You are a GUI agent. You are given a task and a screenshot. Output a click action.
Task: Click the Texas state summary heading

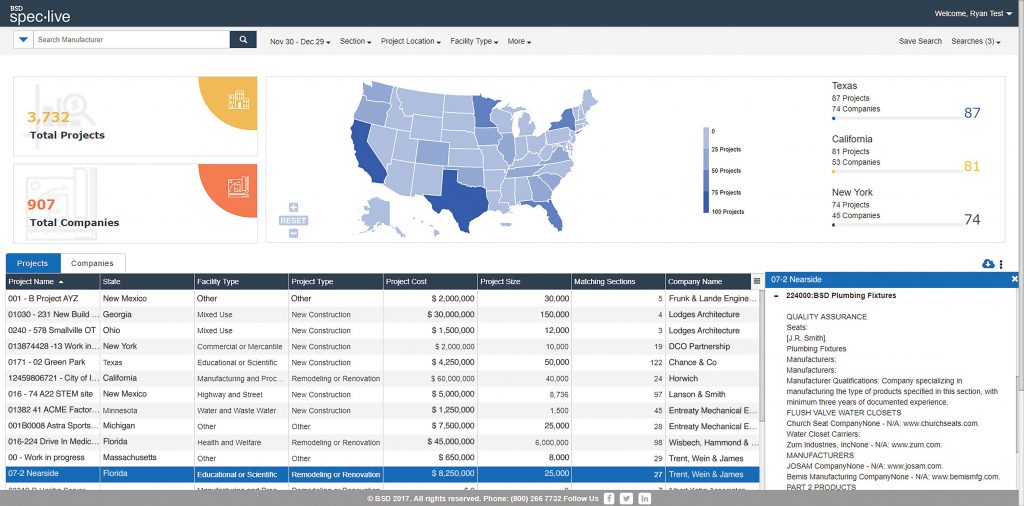tap(844, 86)
